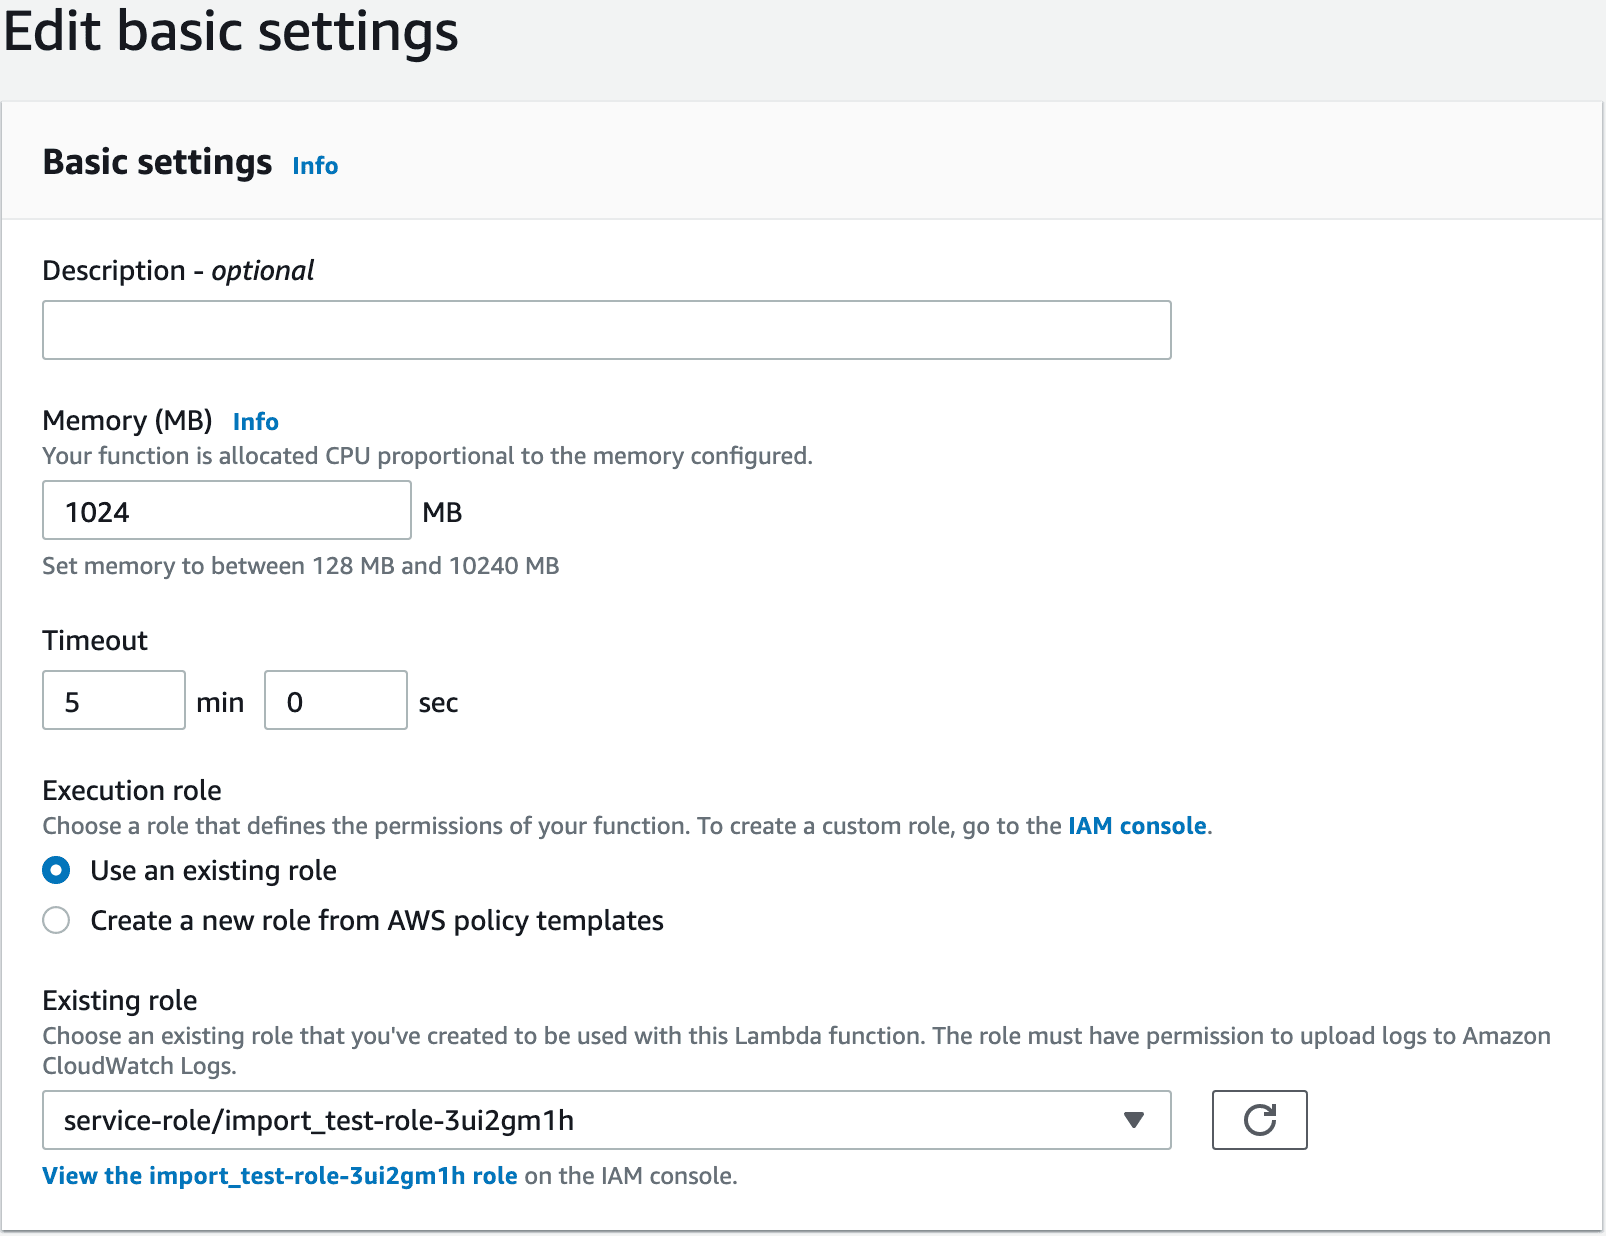Select the Memory value field showing 1024
This screenshot has height=1236, width=1606.
point(226,511)
